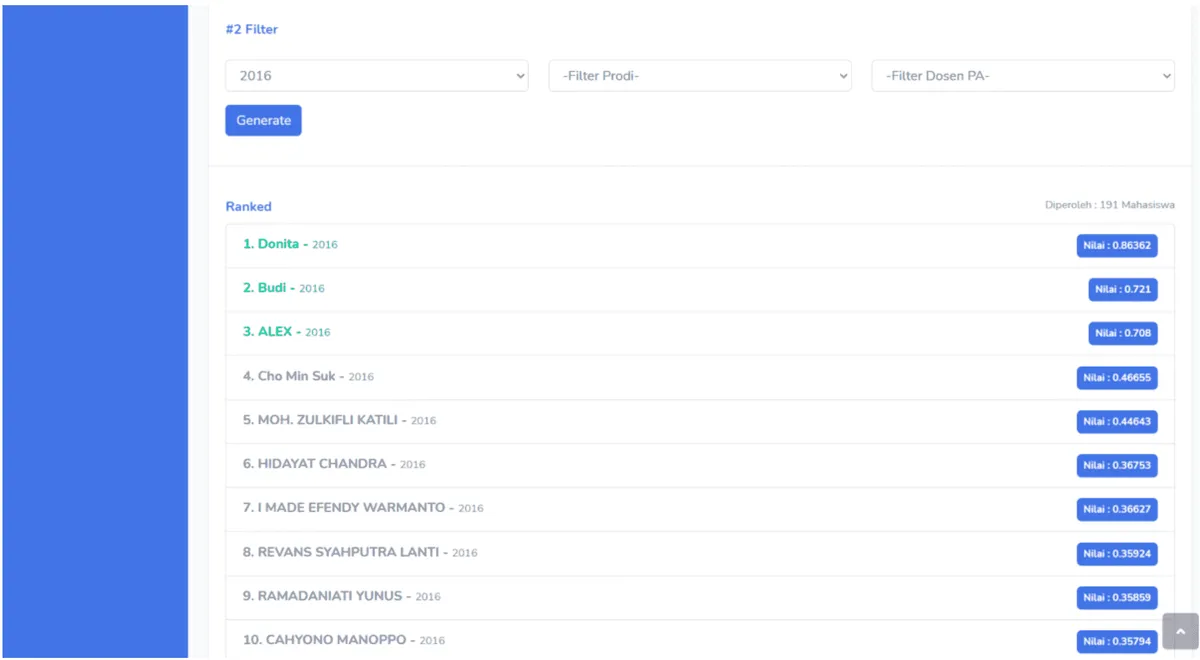Click the Nilai 0.46655 badge

(1117, 377)
